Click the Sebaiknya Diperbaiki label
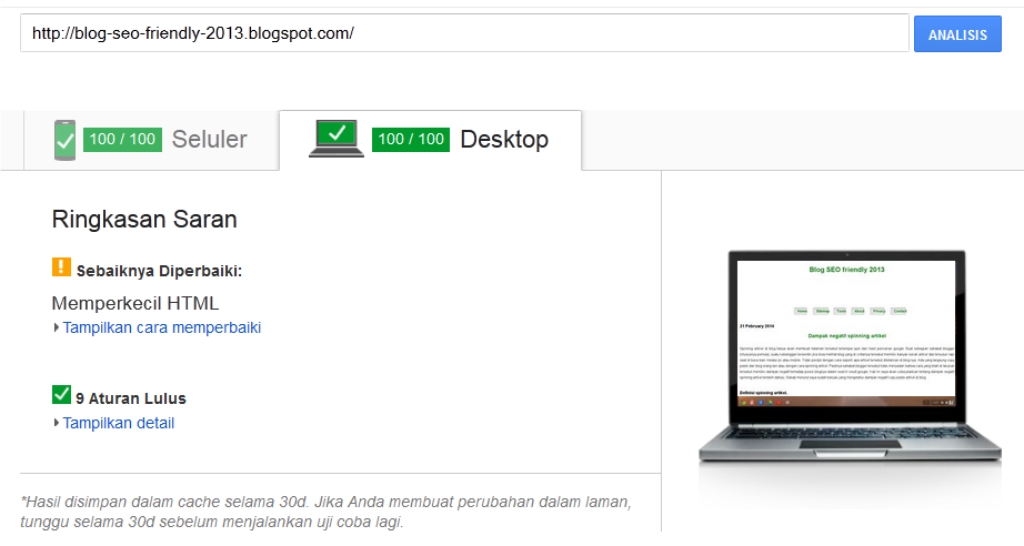 159,271
